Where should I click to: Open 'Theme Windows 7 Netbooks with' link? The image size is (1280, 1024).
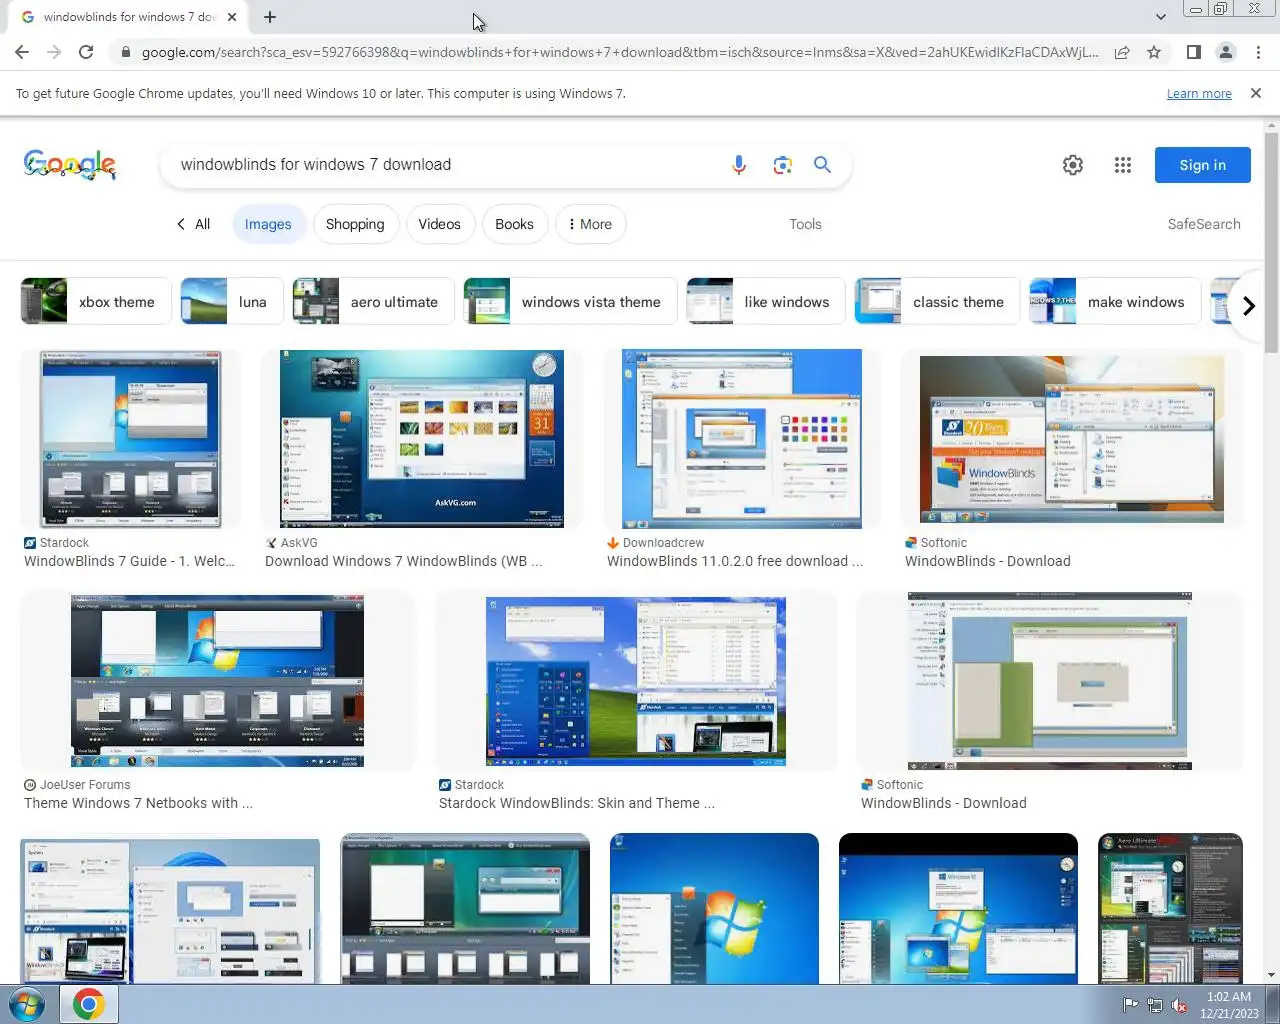138,803
